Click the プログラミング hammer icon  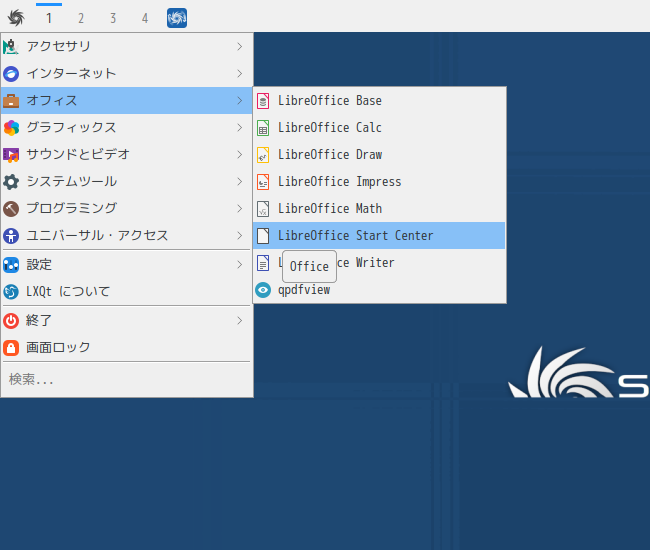tap(11, 208)
